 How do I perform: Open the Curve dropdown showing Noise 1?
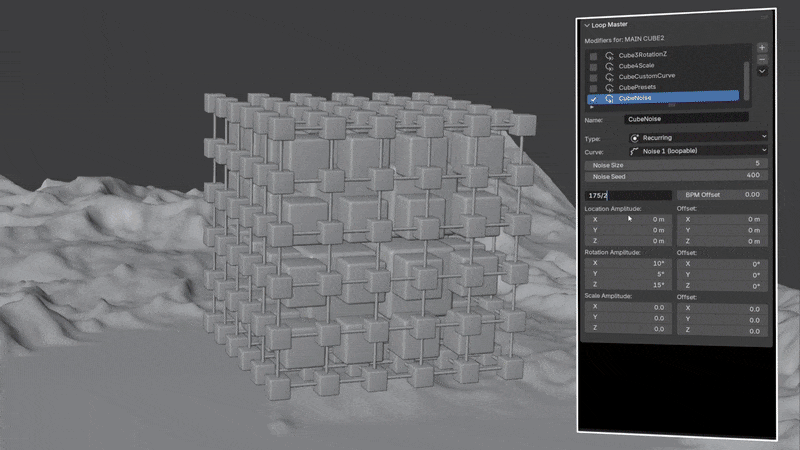(698, 151)
